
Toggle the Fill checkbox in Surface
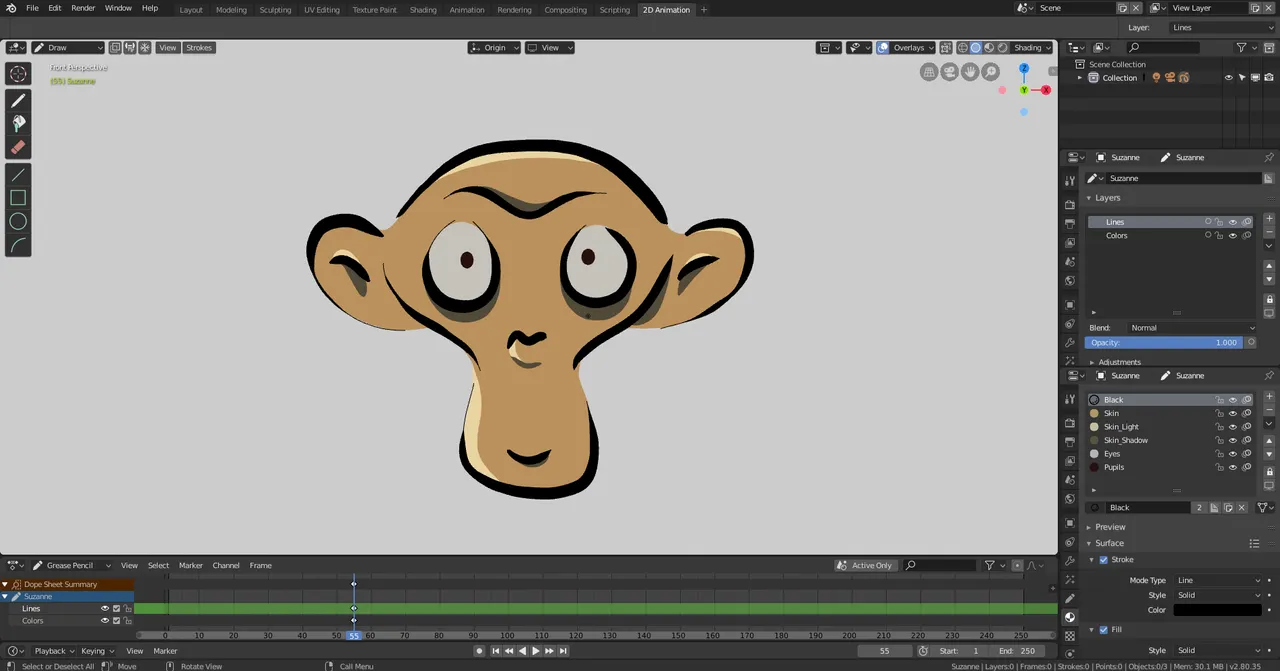pyautogui.click(x=1104, y=630)
